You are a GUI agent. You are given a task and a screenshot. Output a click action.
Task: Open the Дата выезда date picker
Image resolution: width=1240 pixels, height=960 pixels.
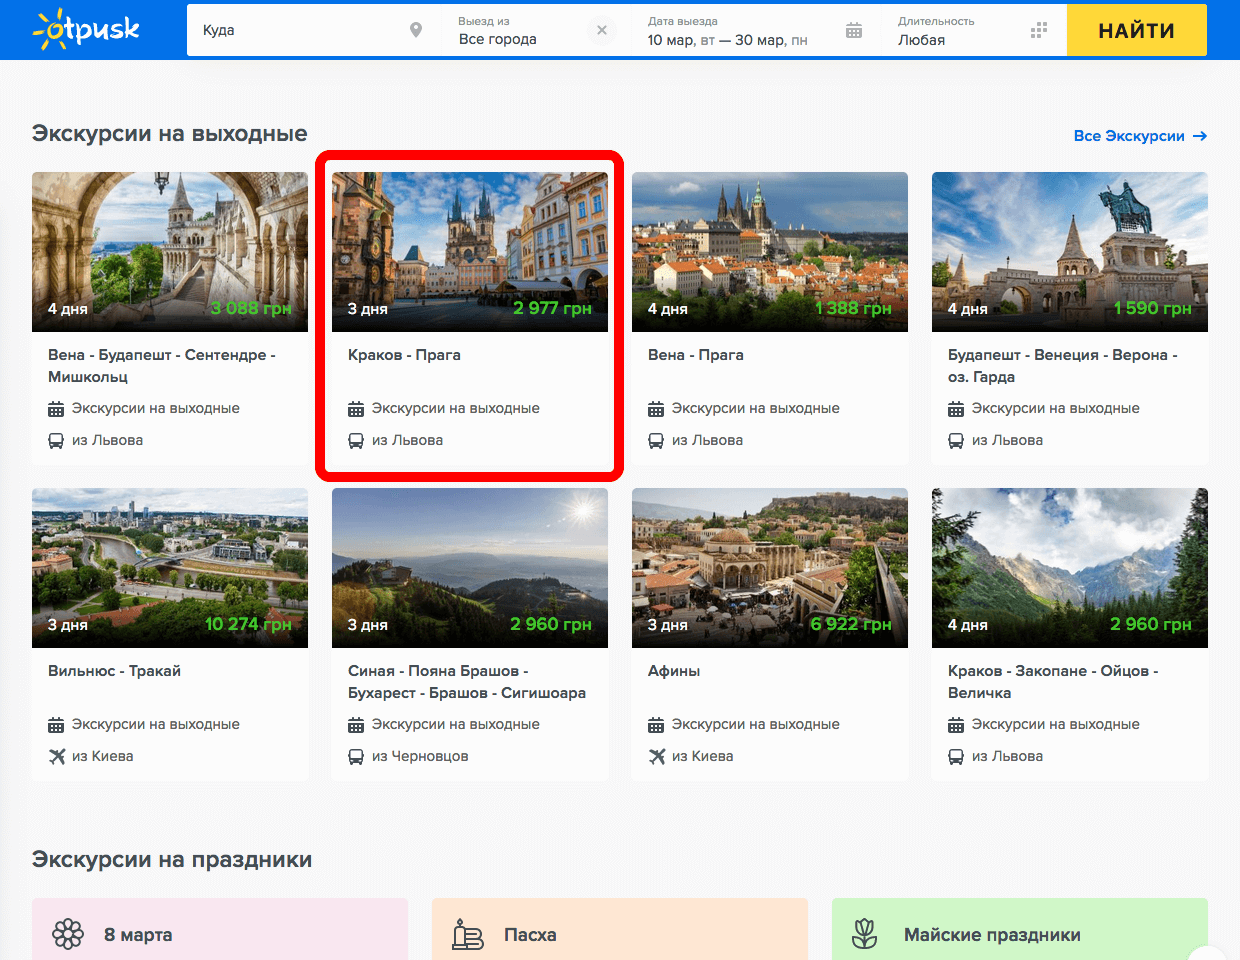(x=756, y=30)
